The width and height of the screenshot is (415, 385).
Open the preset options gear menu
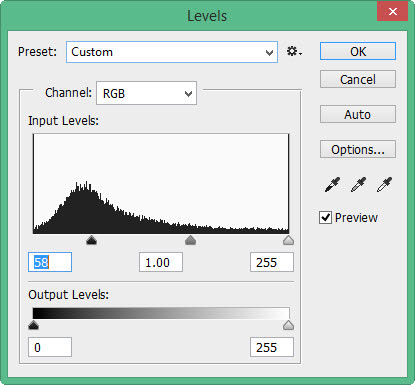[294, 52]
